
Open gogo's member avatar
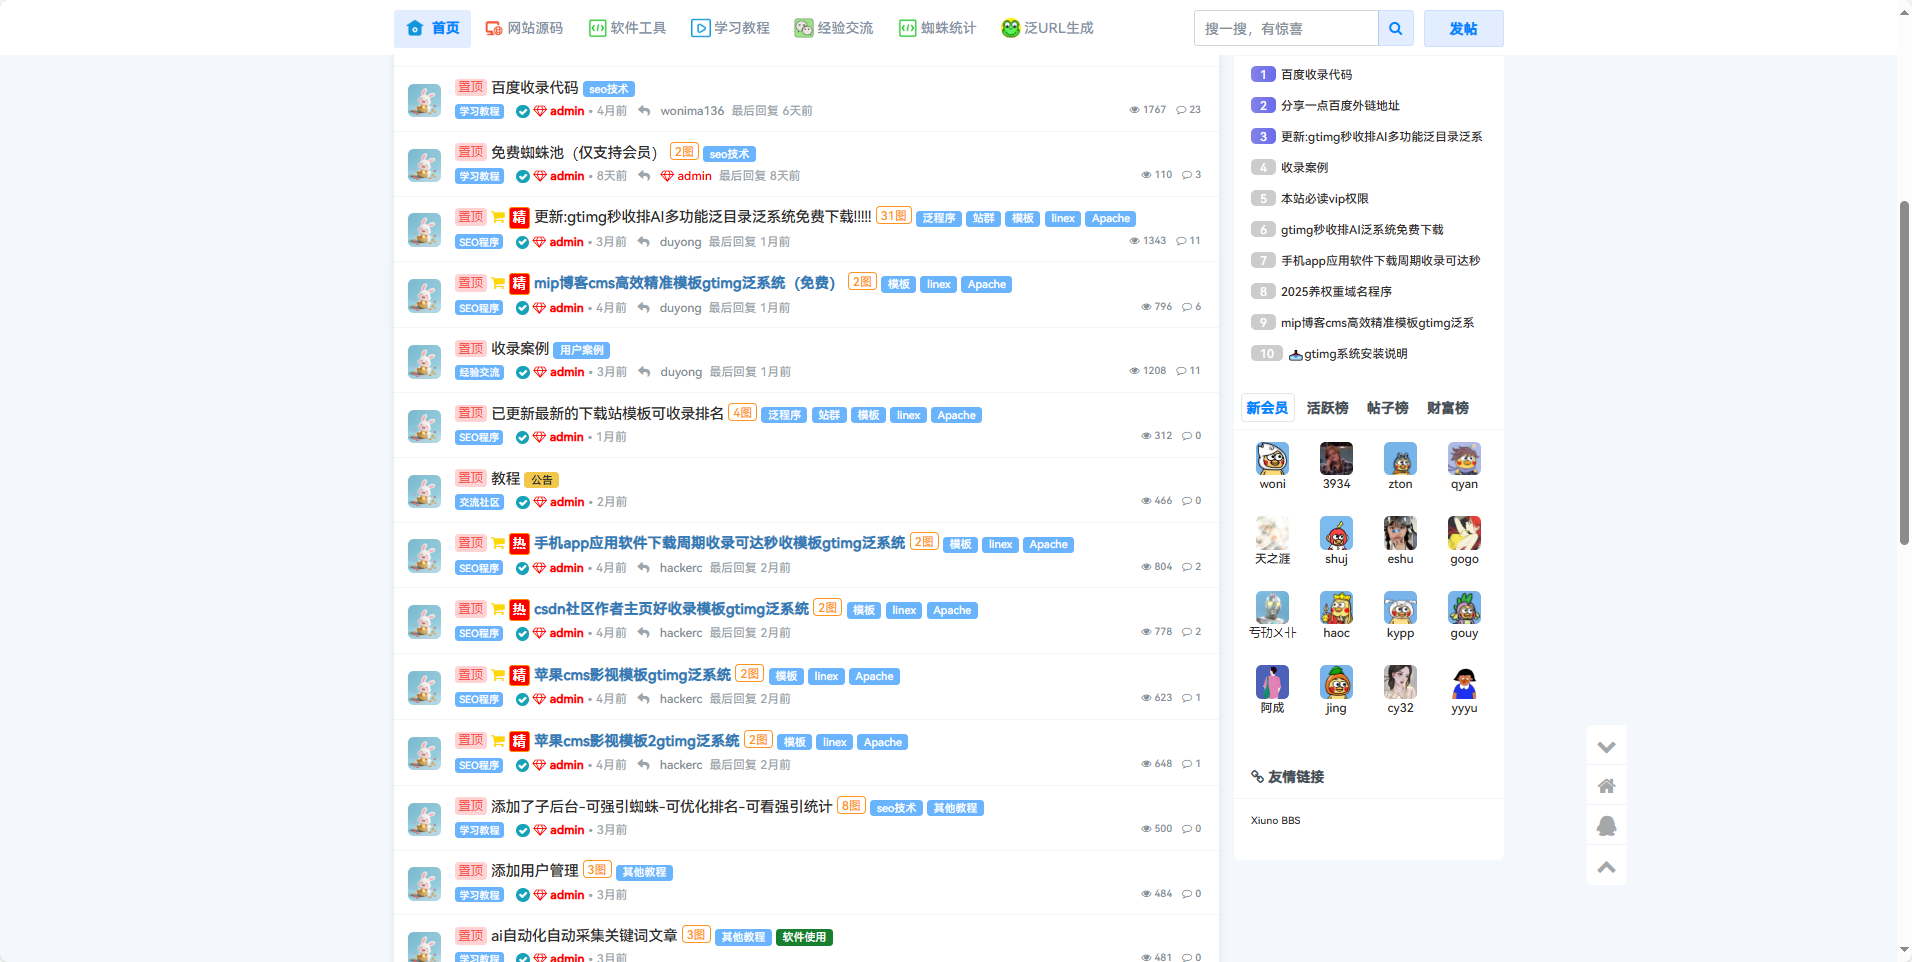coord(1464,534)
